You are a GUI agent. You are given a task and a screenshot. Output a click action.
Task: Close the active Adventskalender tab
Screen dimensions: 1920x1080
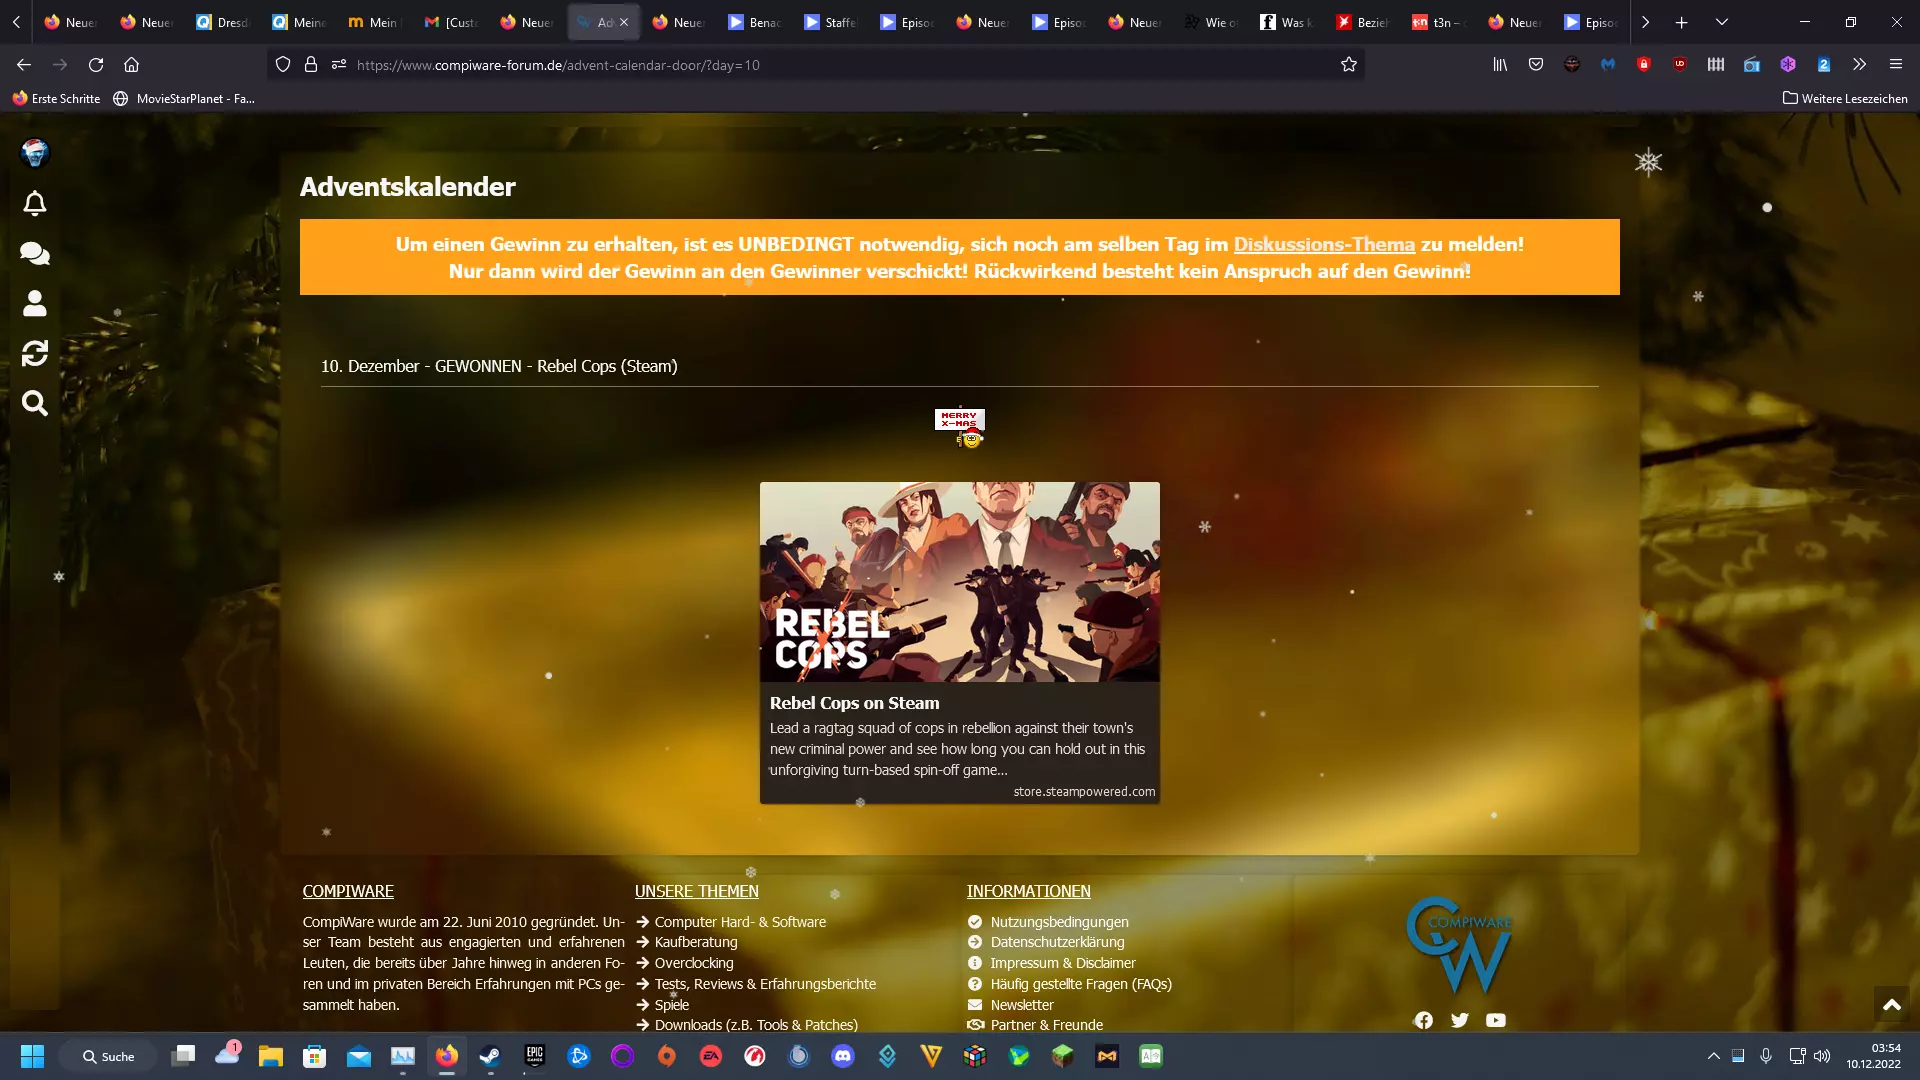pos(624,22)
